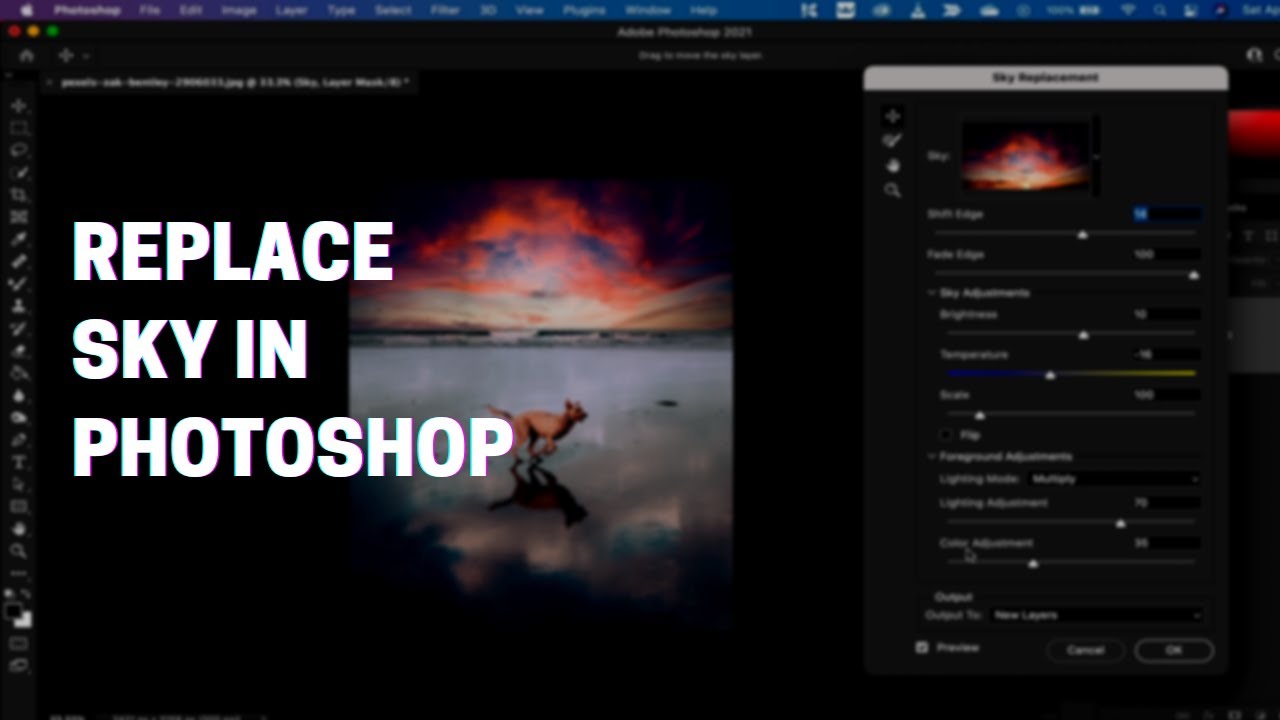The image size is (1280, 720).
Task: Click the foreground and background color swatches
Action: point(19,614)
